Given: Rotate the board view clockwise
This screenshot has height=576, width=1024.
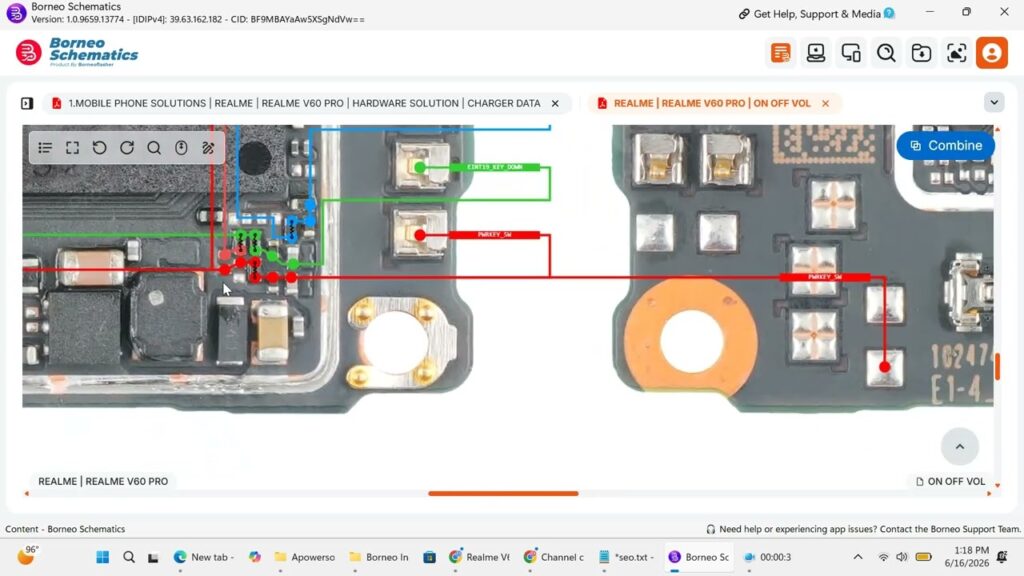Looking at the screenshot, I should (127, 148).
